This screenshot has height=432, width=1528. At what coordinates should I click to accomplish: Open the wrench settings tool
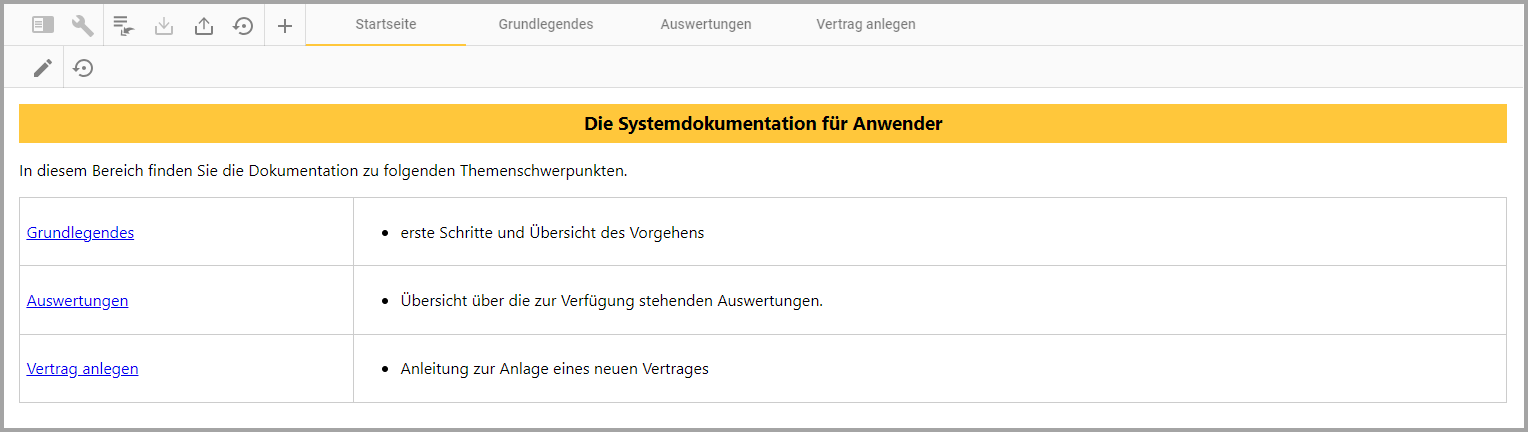coord(83,25)
